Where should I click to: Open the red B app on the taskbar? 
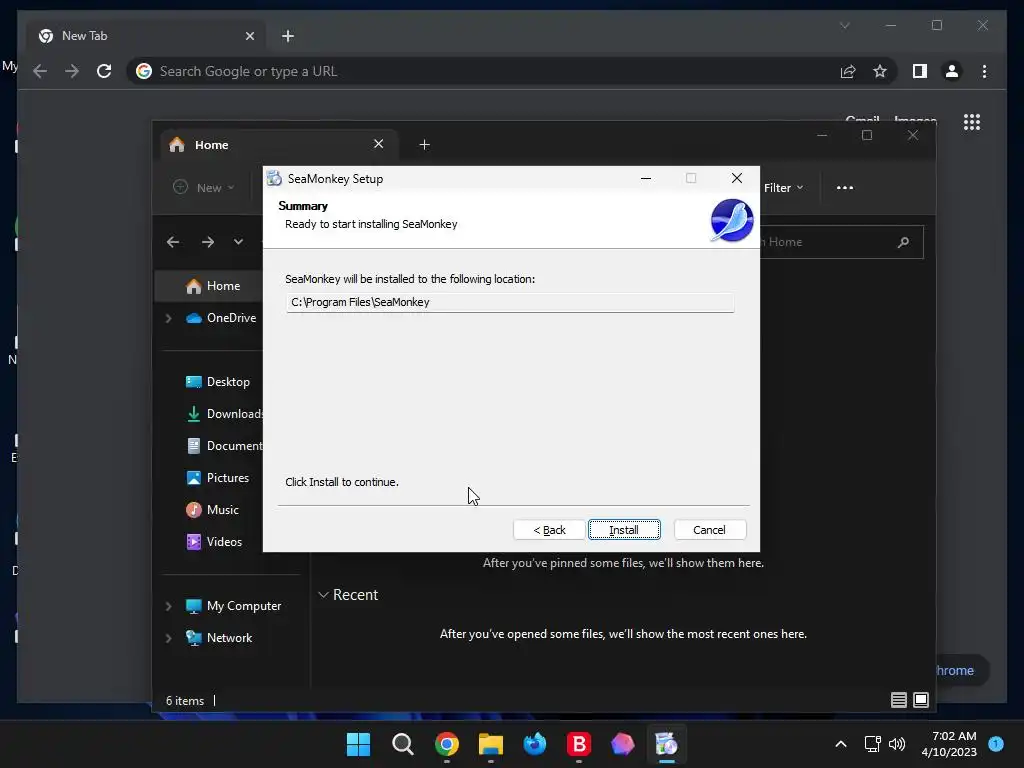579,744
